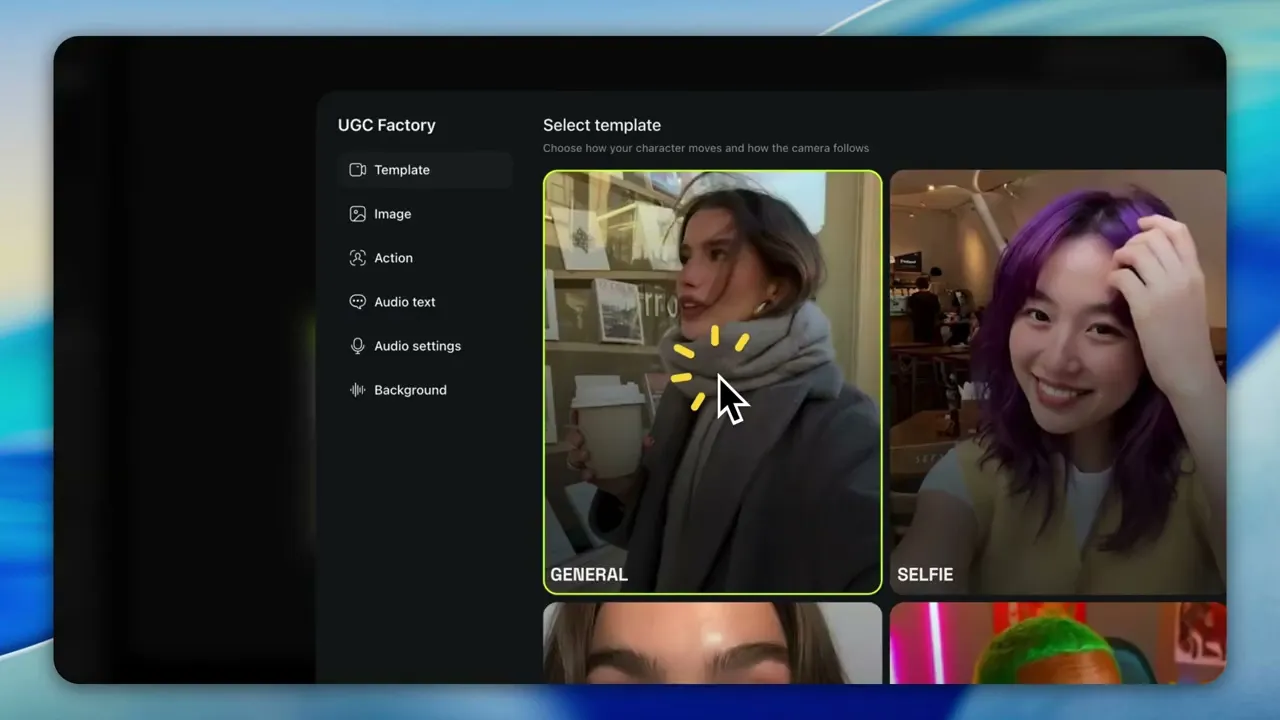Click the UGC Factory title
Screen dimensions: 1280x720
point(387,125)
